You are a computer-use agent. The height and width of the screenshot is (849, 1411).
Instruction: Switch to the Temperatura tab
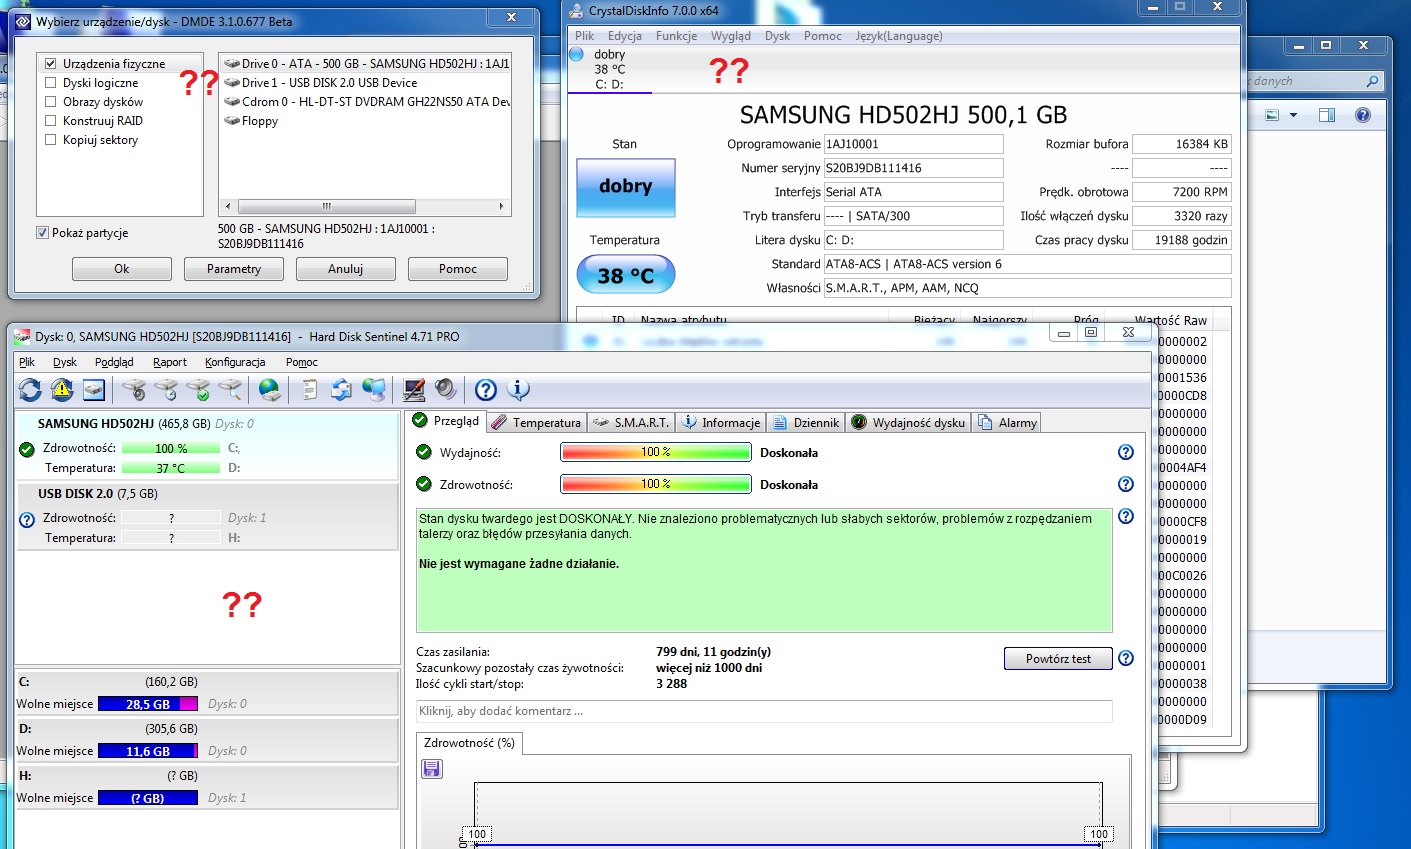pyautogui.click(x=537, y=422)
